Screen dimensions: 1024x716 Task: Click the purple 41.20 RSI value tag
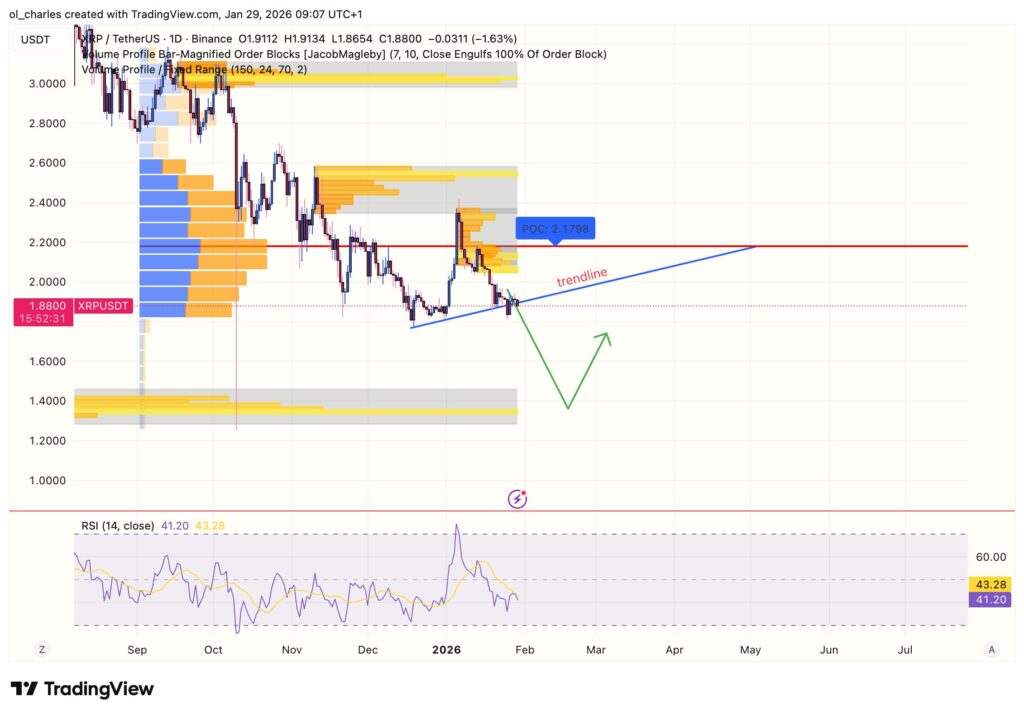(988, 599)
